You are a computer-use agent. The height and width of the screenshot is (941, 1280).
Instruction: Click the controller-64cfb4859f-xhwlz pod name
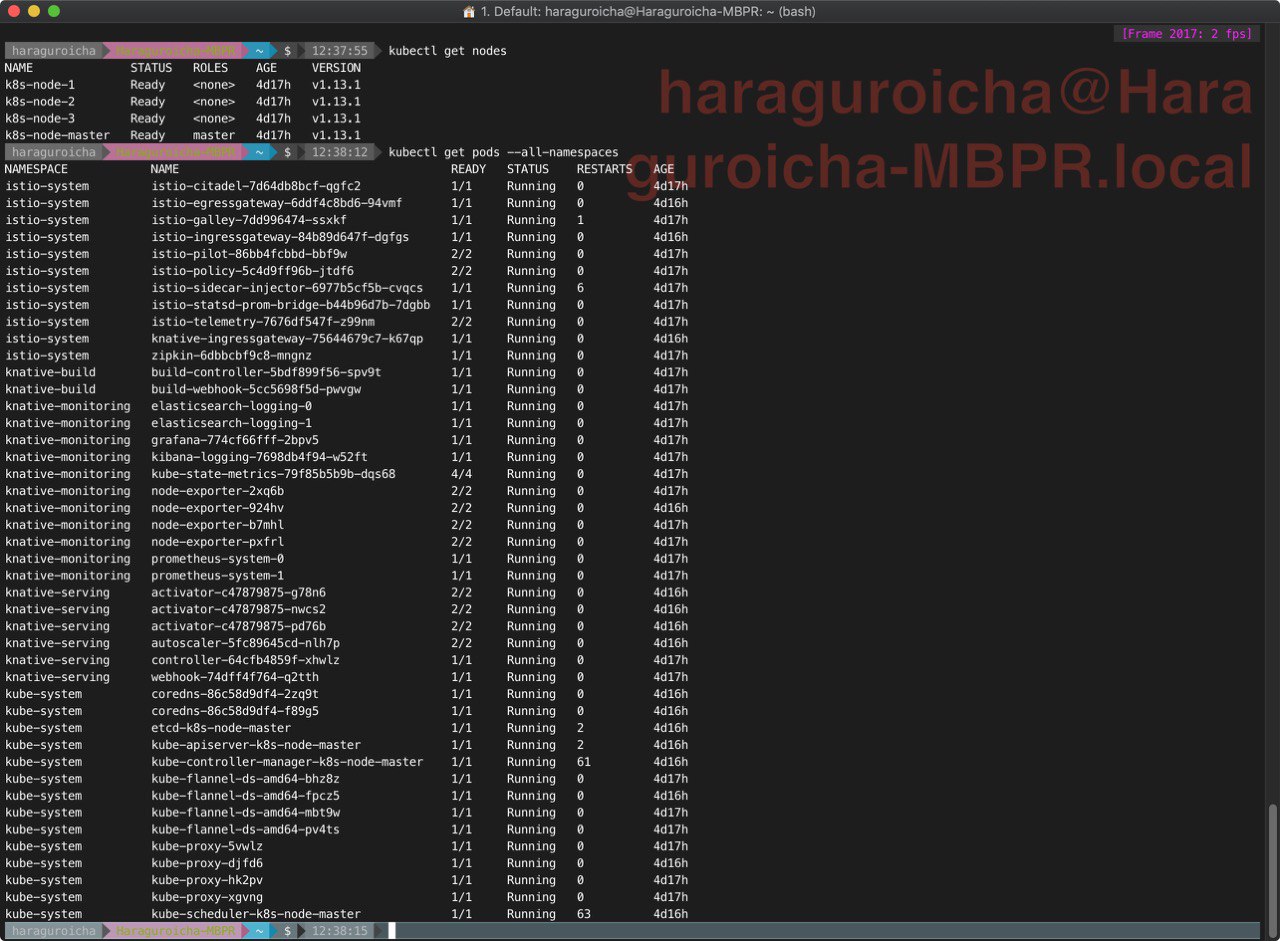pyautogui.click(x=245, y=660)
